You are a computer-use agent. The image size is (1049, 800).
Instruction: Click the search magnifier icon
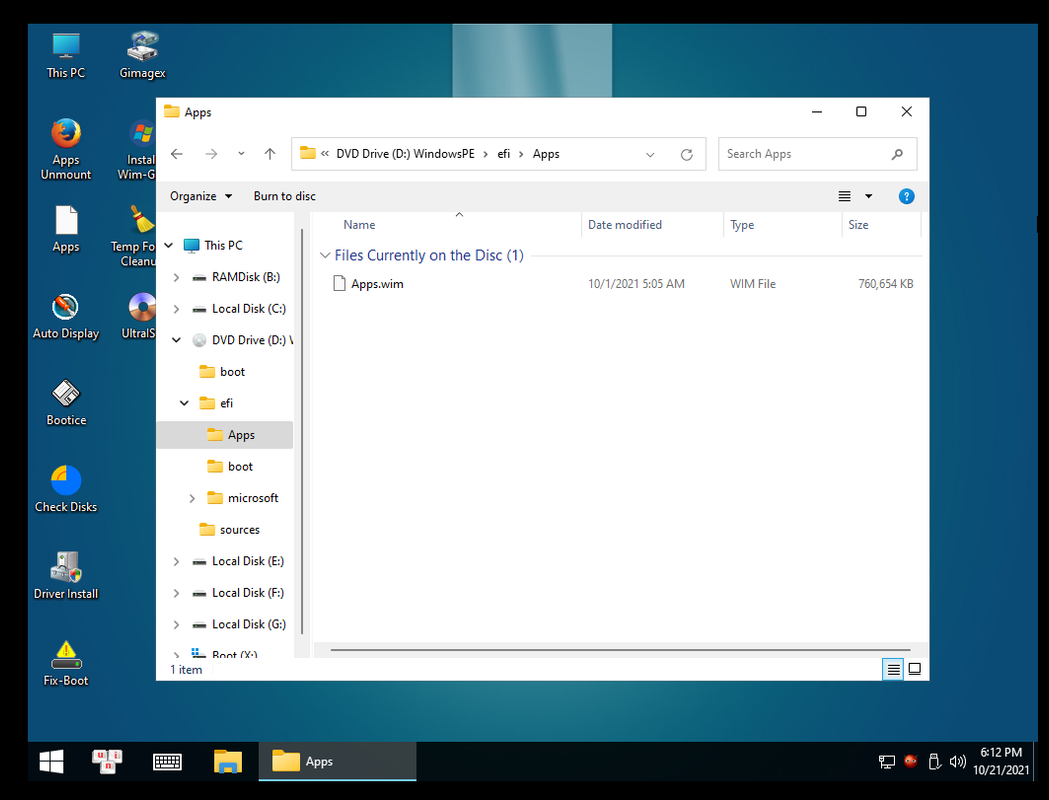coord(897,154)
